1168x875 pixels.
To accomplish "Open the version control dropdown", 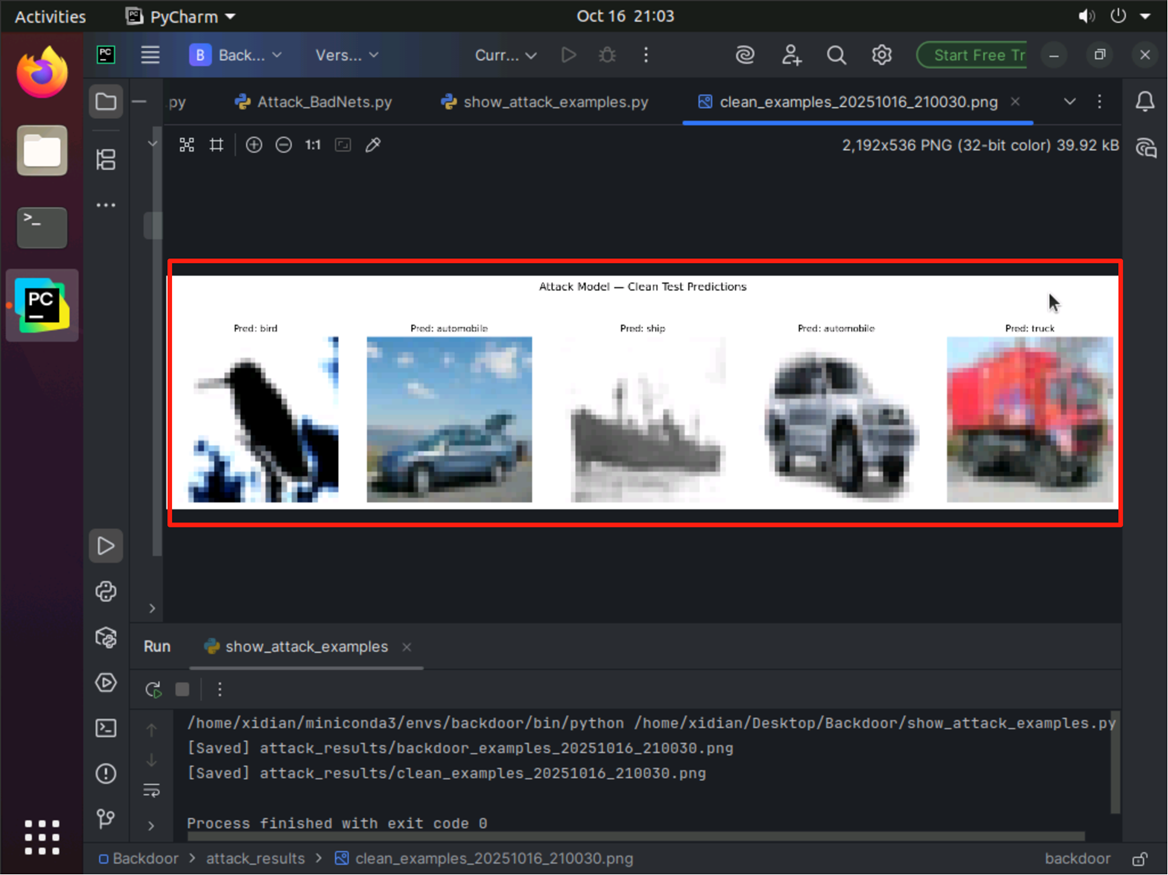I will pos(347,55).
